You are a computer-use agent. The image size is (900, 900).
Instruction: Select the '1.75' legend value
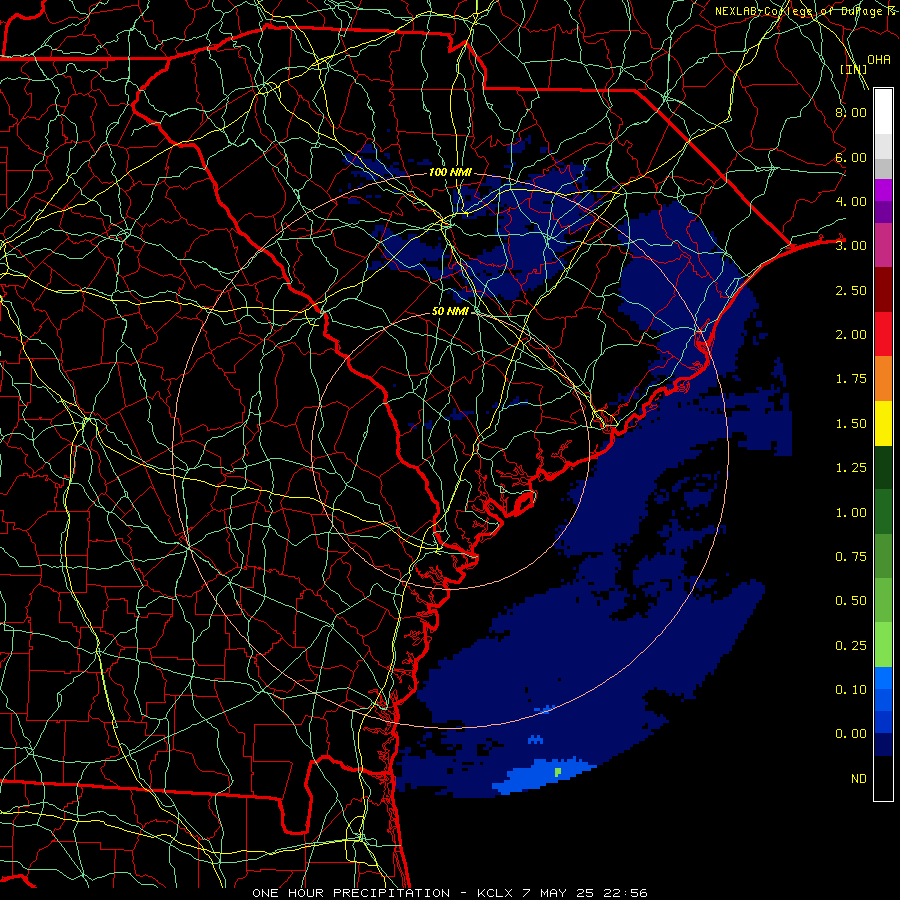pyautogui.click(x=851, y=379)
